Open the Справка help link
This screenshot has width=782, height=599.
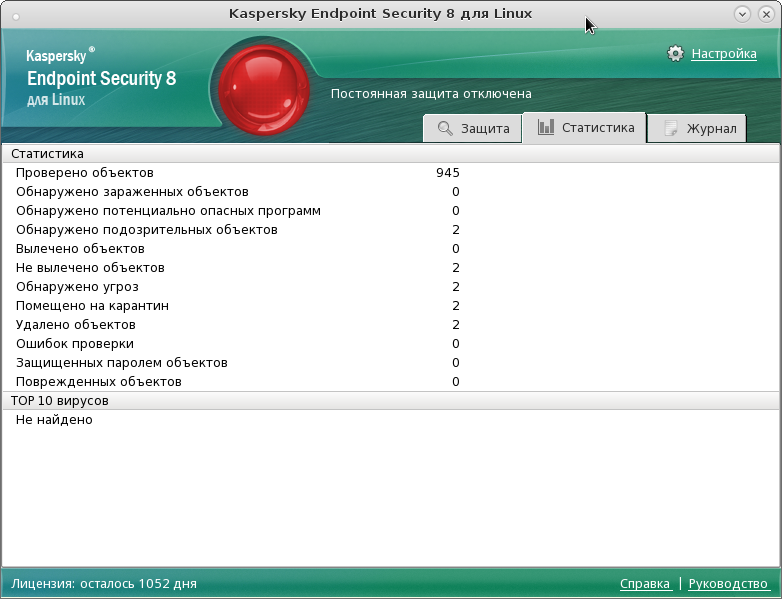point(645,584)
